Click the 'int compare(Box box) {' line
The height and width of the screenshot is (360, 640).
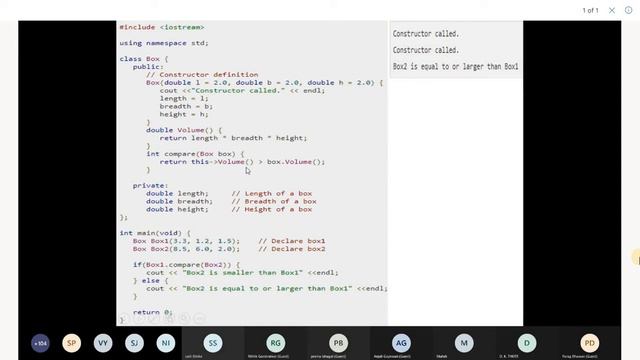coord(195,154)
